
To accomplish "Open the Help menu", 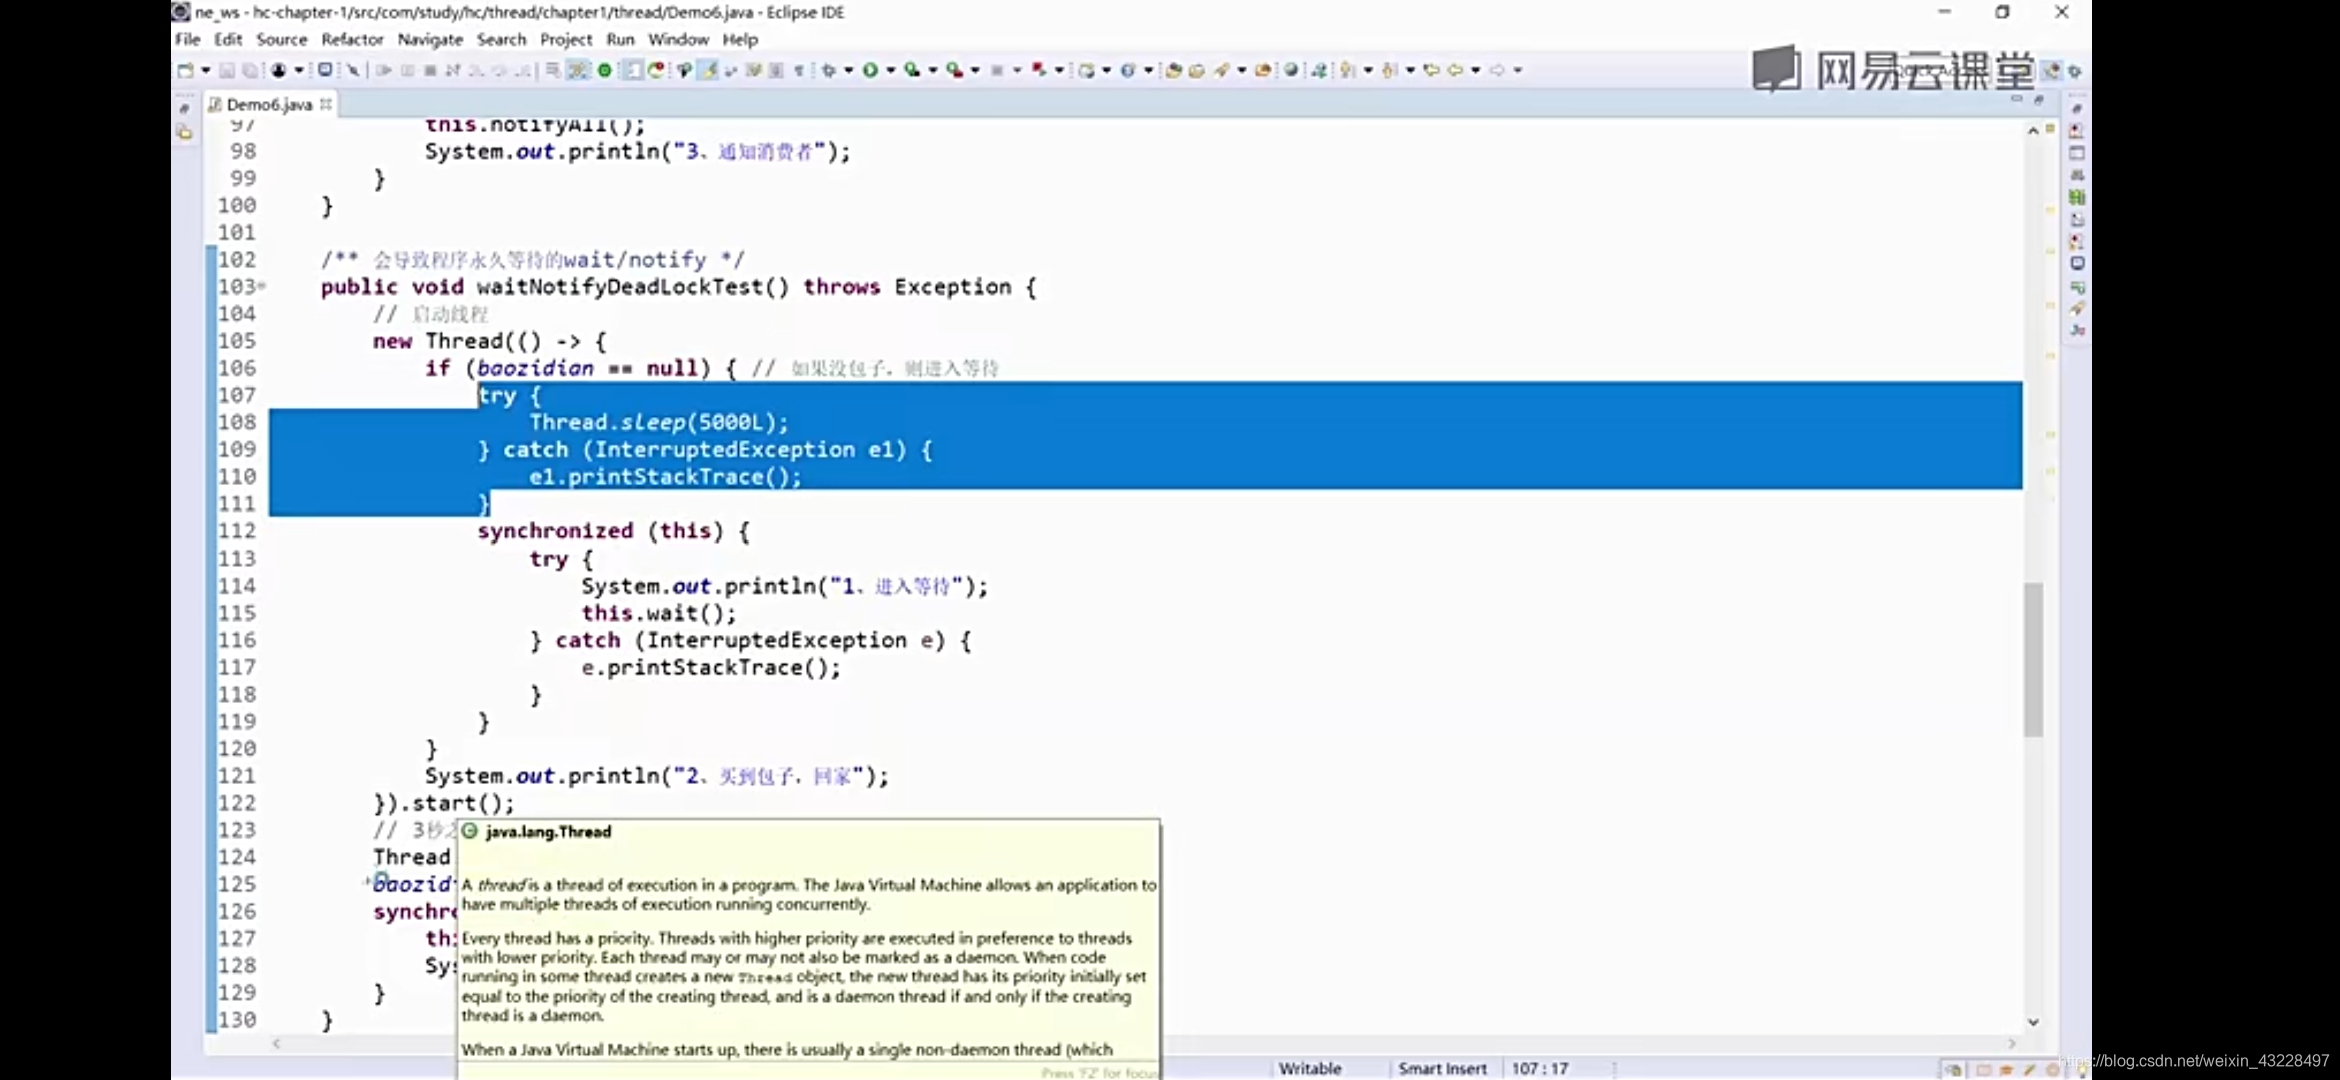I will 740,39.
